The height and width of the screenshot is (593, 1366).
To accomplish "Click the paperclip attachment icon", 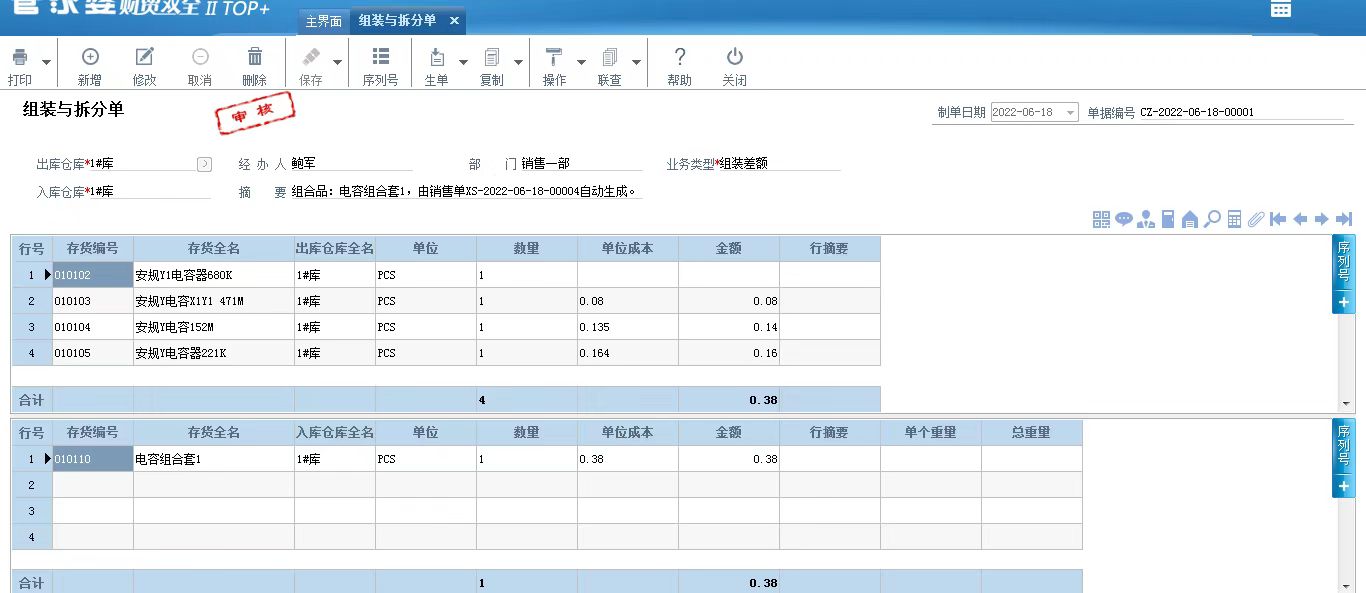I will [x=1256, y=219].
